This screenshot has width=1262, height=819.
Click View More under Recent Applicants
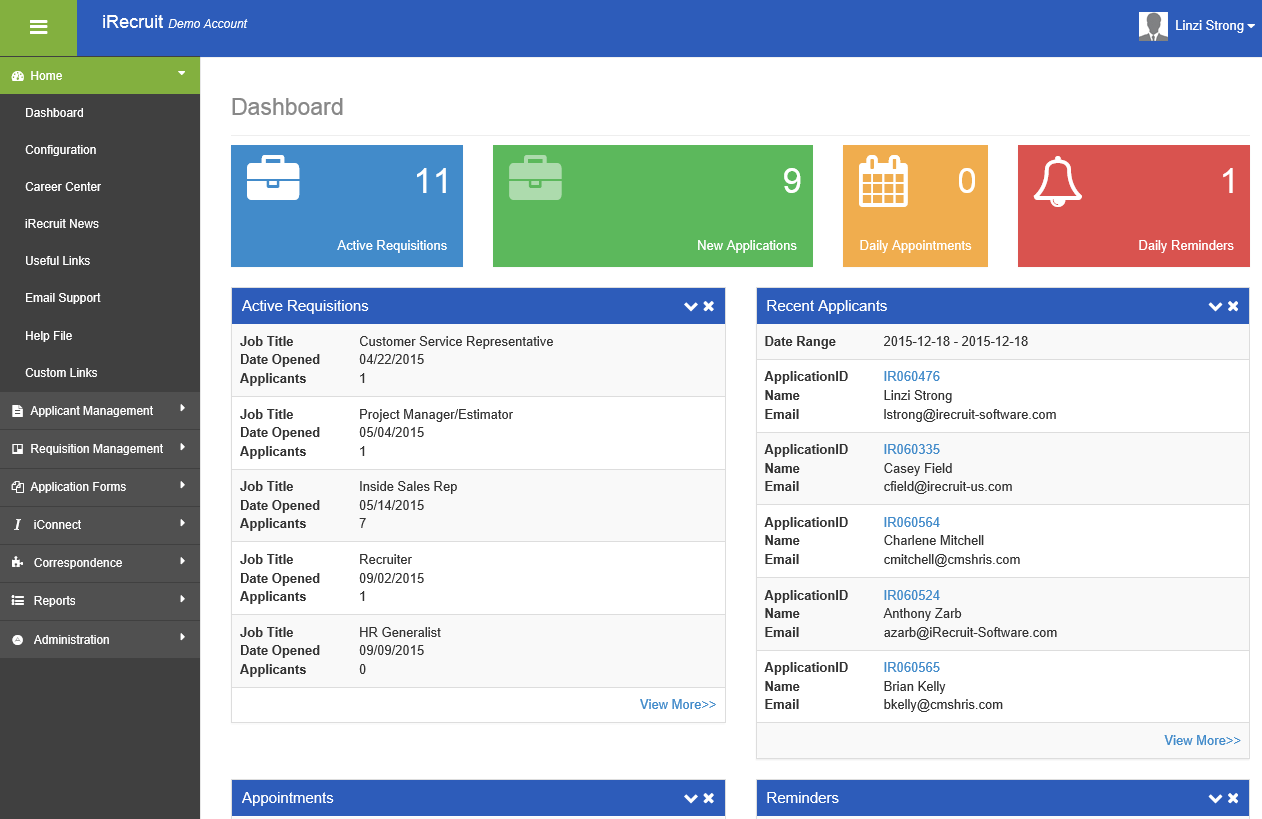[x=1202, y=740]
